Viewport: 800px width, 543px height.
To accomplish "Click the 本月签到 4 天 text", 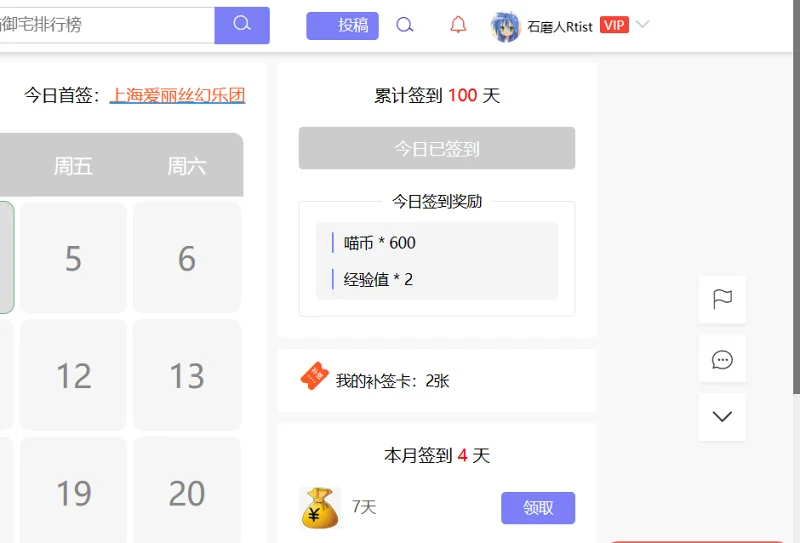I will tap(437, 455).
